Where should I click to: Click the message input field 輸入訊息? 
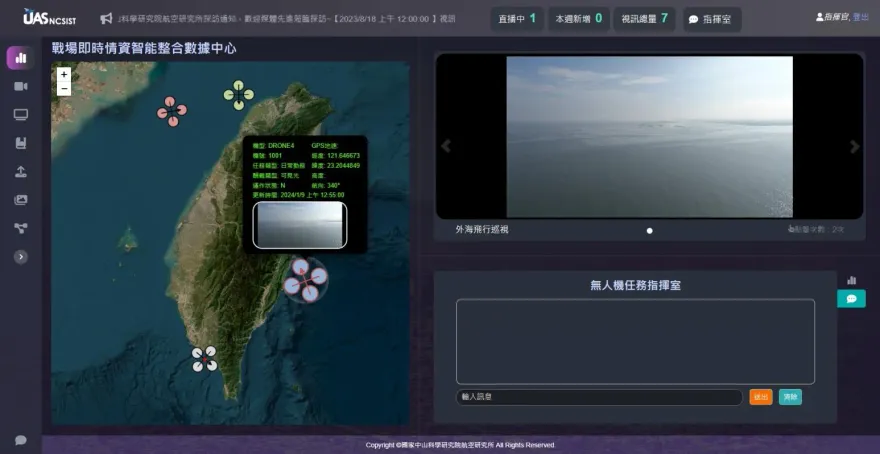599,397
